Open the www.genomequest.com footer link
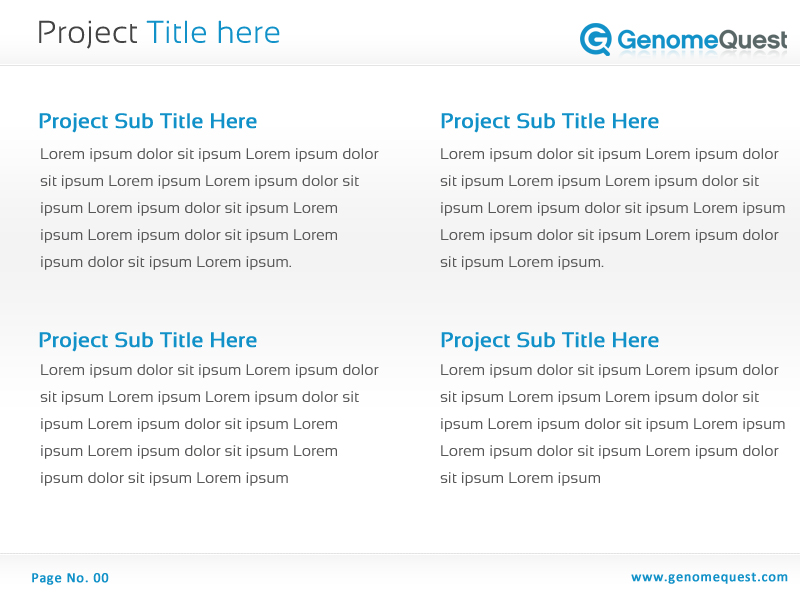This screenshot has width=800, height=600. 709,577
